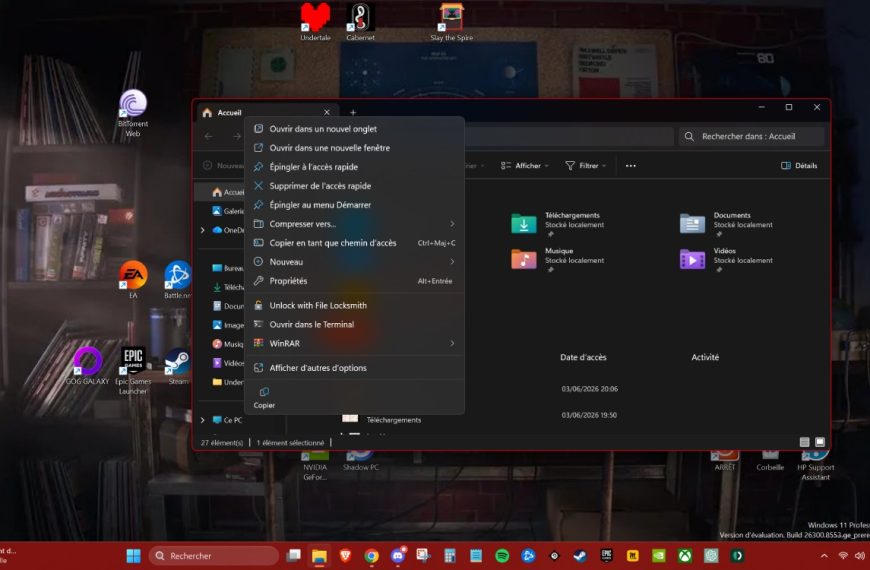Open the Afficher dropdown
The image size is (870, 570).
[524, 165]
